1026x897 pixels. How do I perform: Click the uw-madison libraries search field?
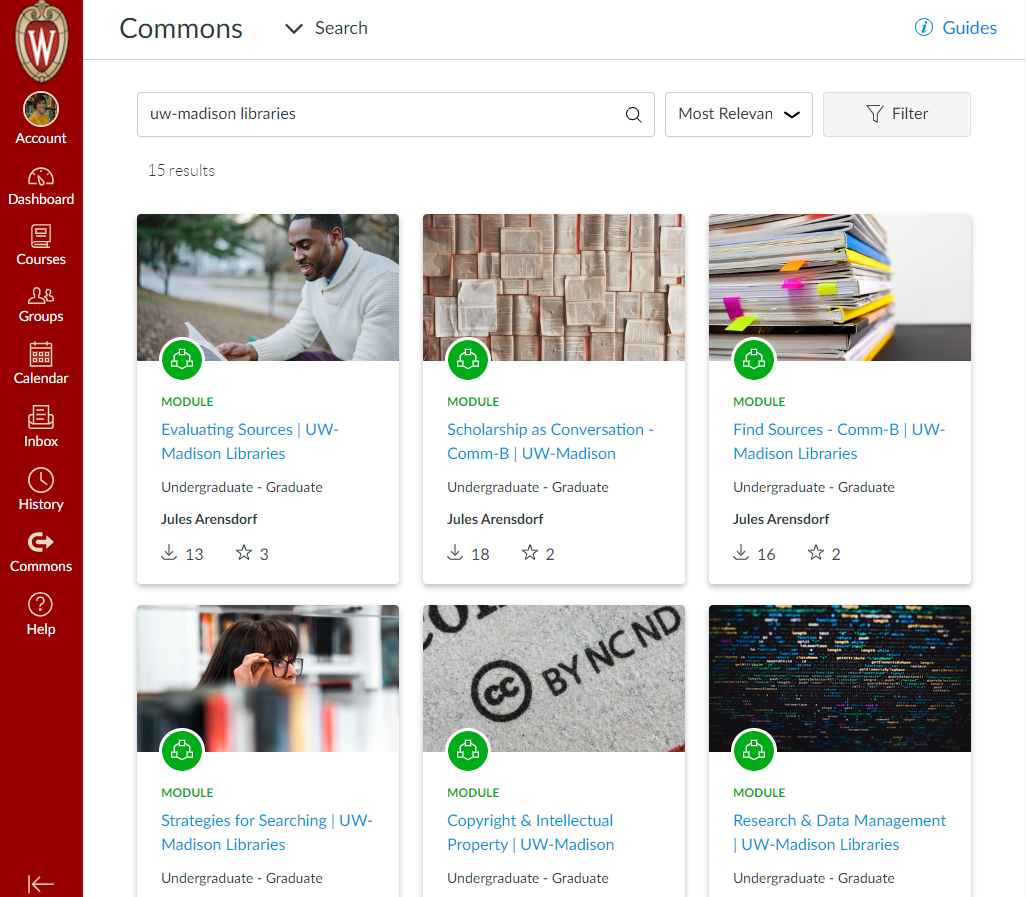(380, 115)
